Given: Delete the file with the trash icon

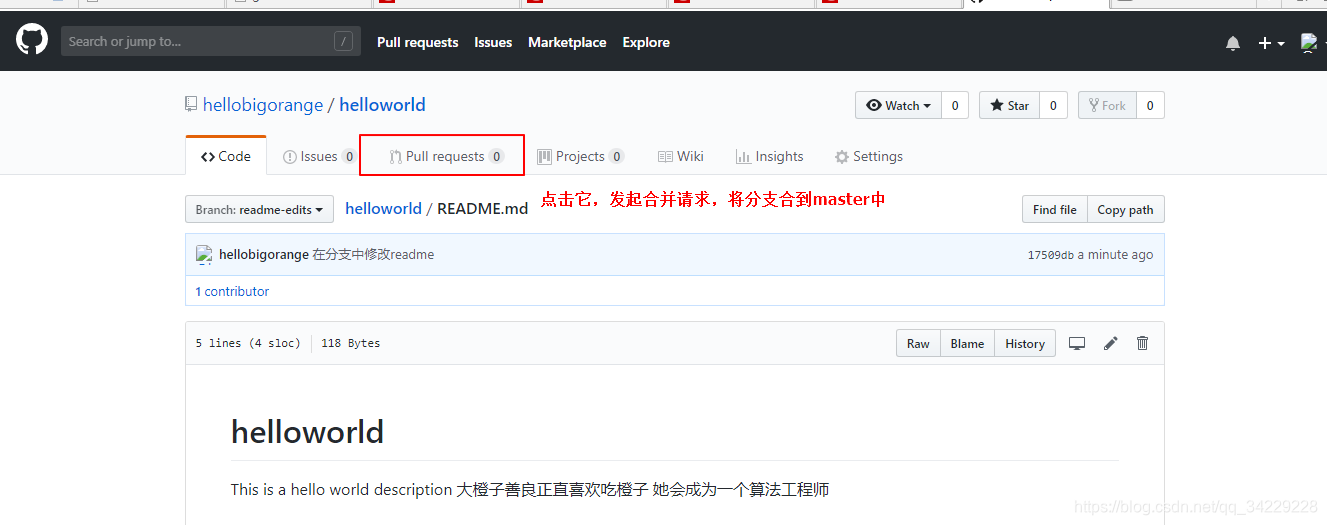Looking at the screenshot, I should click(1143, 343).
